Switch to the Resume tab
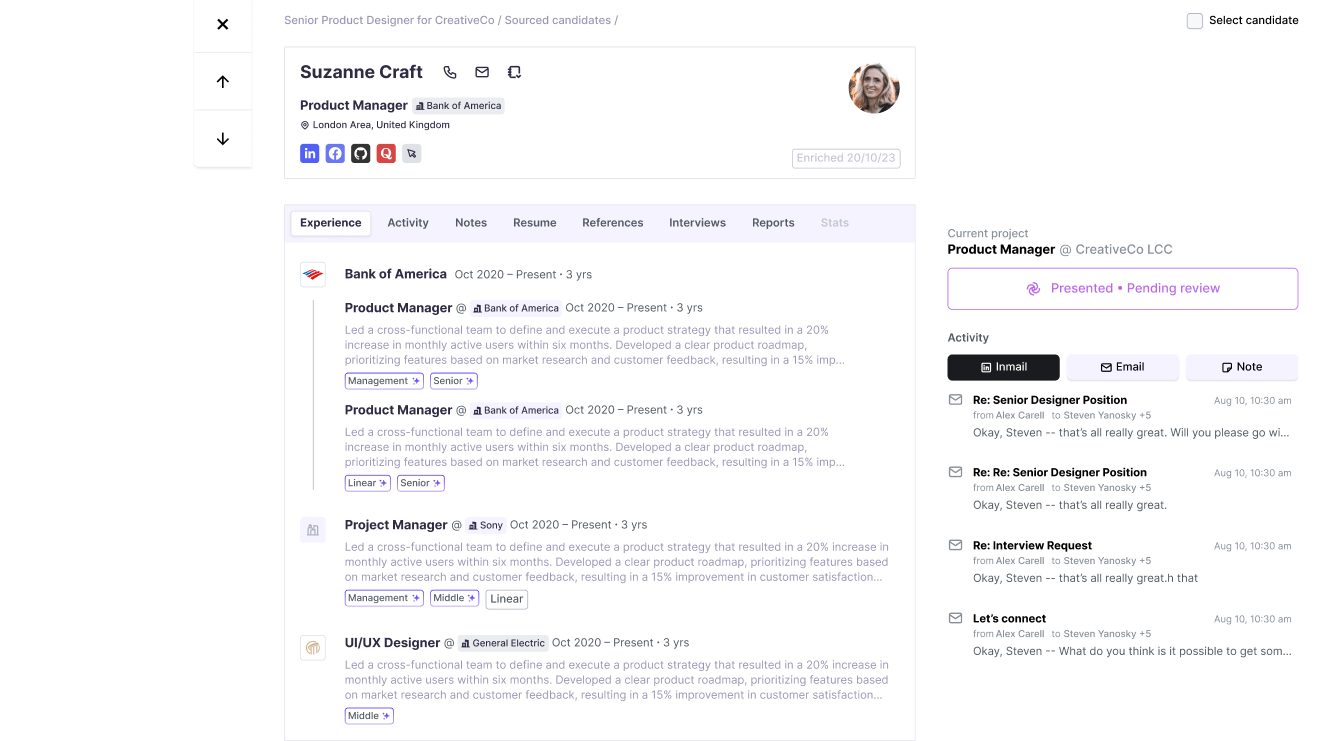1331x741 pixels. (535, 223)
